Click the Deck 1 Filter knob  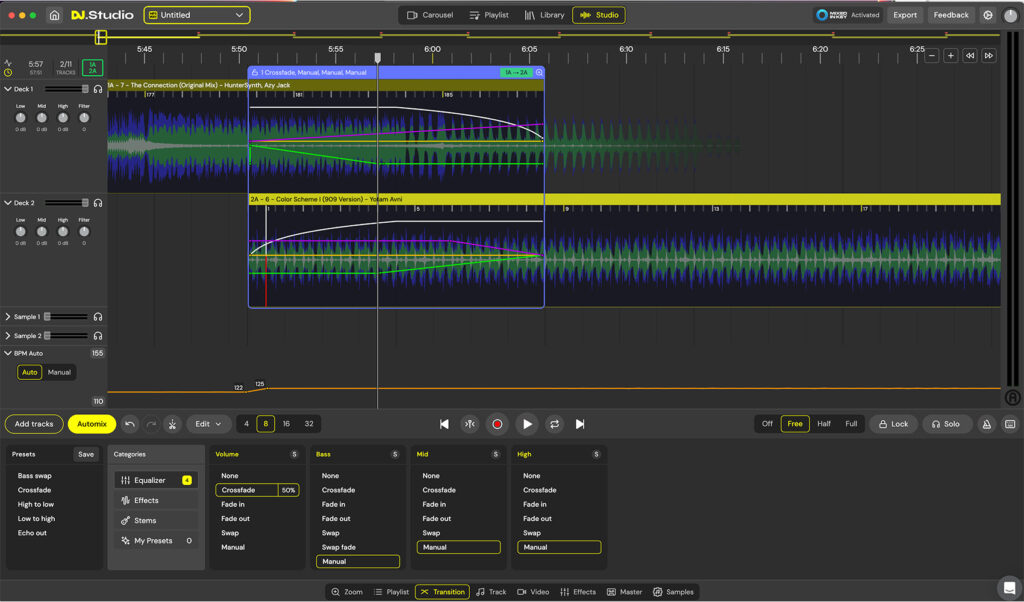coord(84,118)
